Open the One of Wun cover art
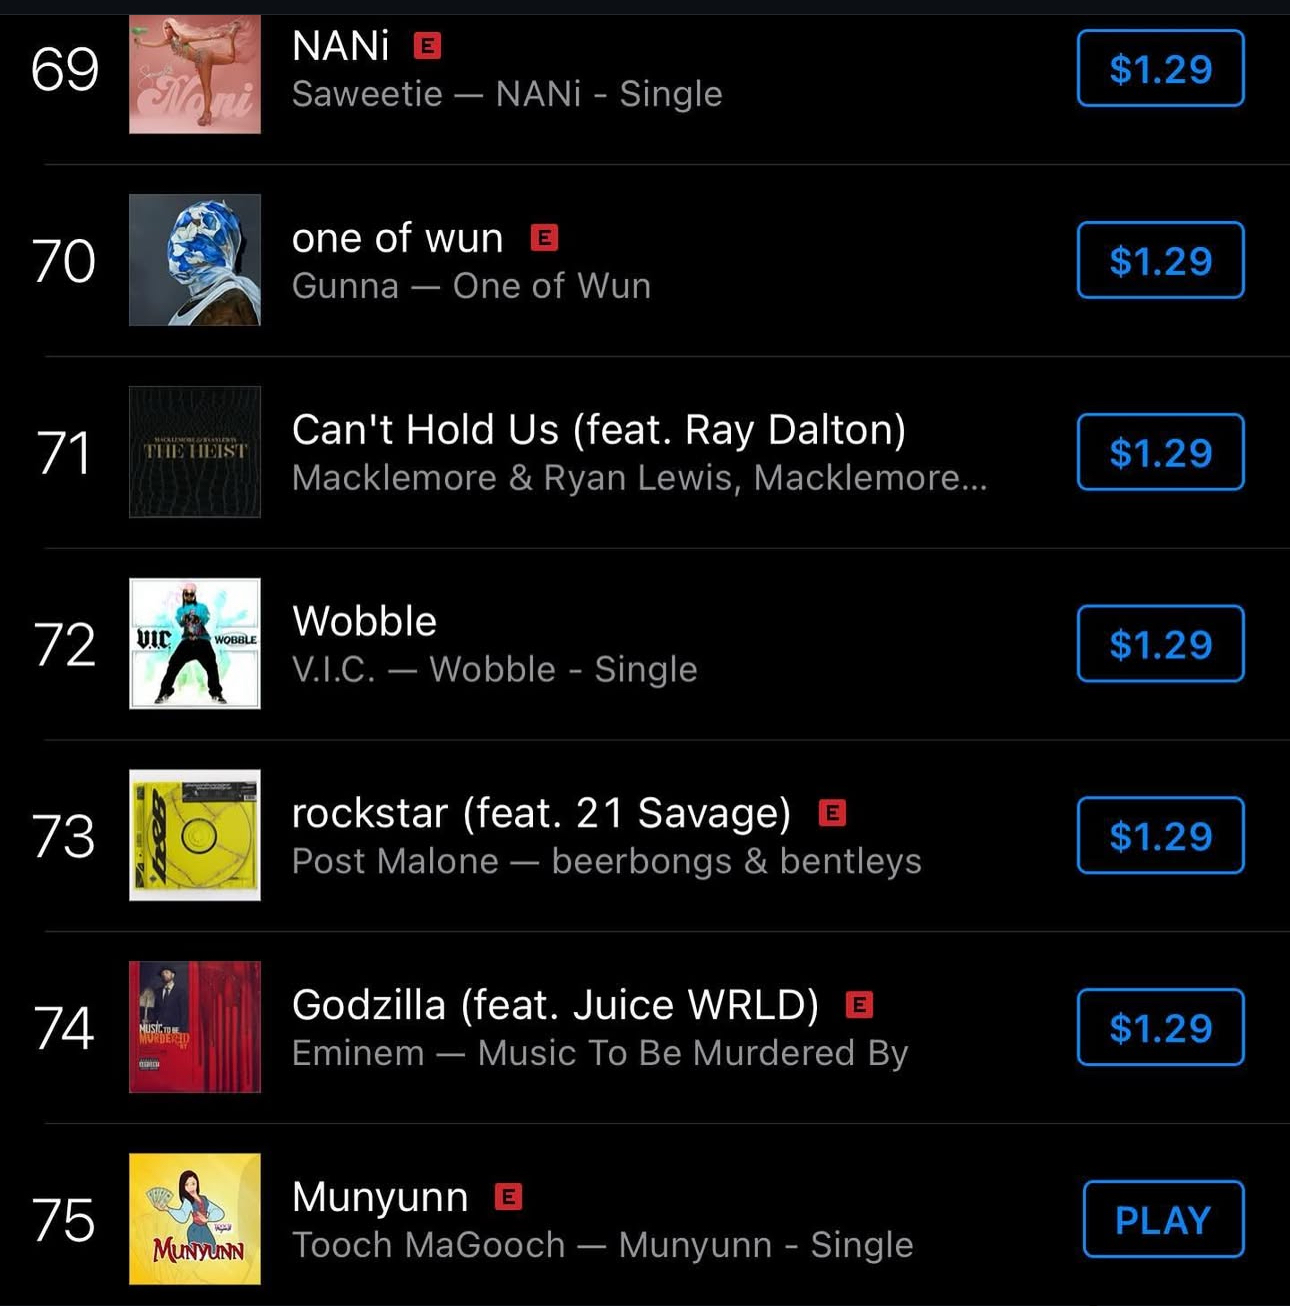Viewport: 1290px width, 1306px height. 195,260
